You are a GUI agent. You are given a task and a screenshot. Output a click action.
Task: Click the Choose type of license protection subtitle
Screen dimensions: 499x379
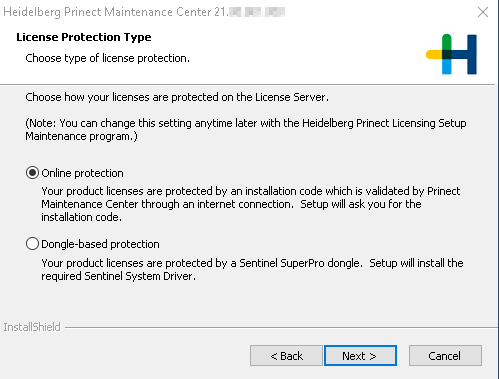tap(107, 58)
